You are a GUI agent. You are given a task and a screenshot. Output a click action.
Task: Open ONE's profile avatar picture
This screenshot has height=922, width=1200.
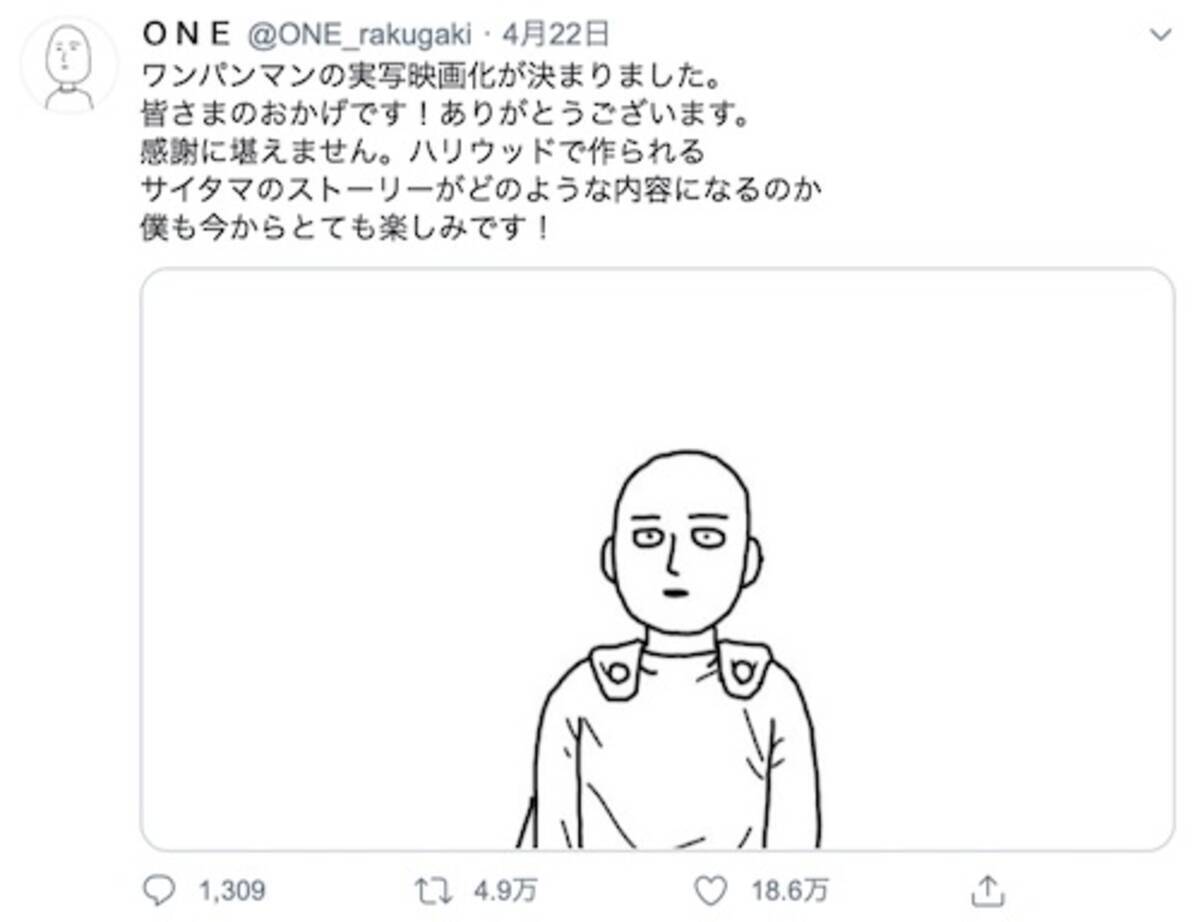click(x=69, y=63)
